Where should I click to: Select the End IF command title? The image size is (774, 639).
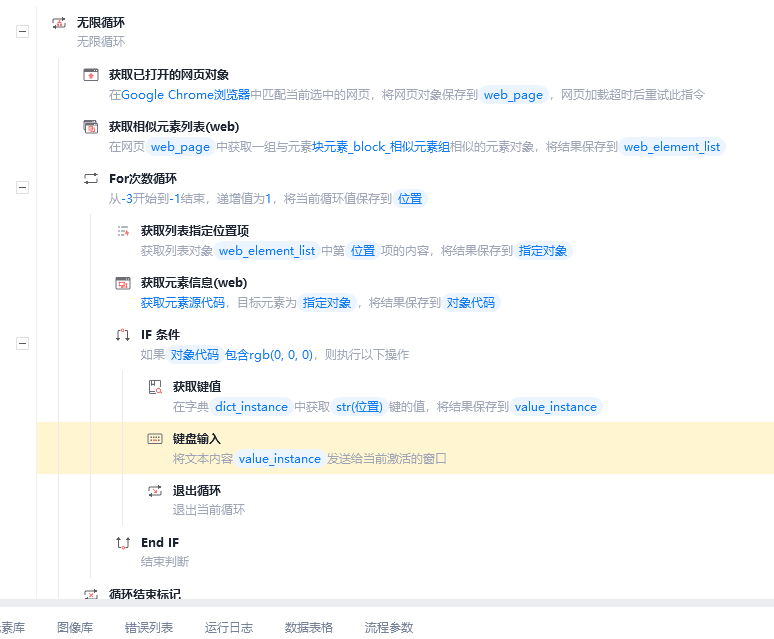[160, 543]
